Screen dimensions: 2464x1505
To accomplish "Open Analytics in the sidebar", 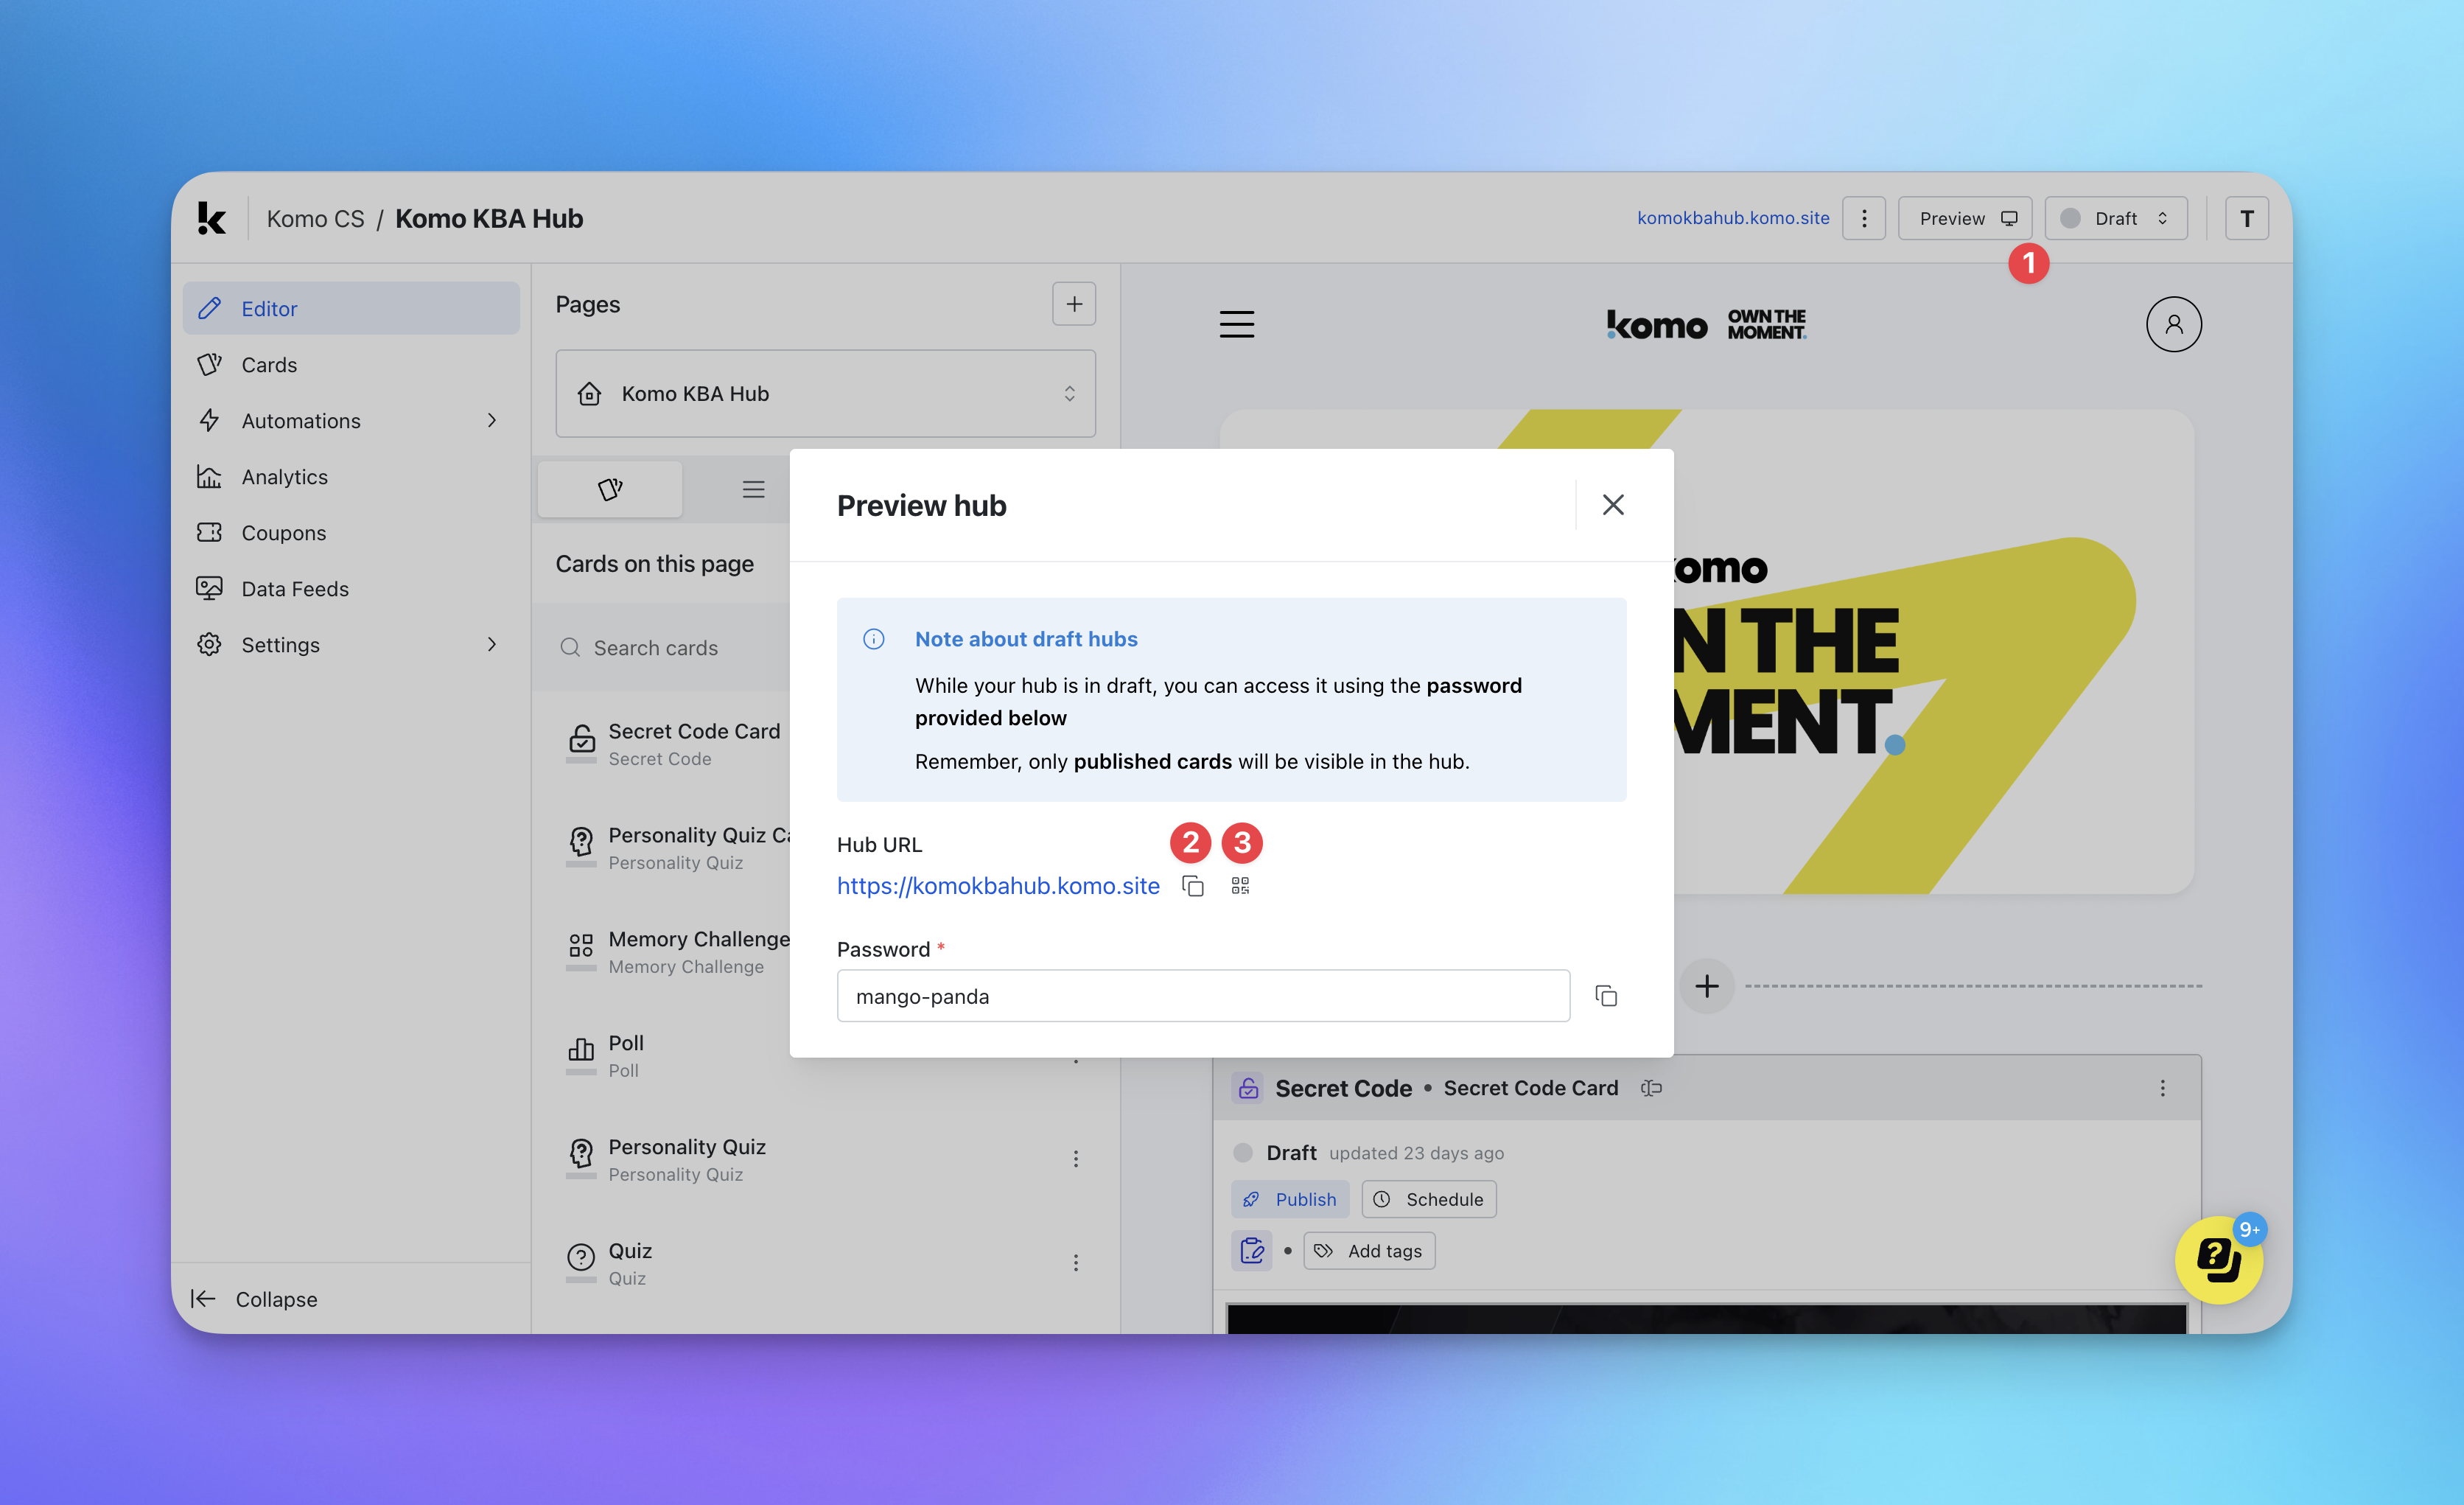I will point(284,477).
